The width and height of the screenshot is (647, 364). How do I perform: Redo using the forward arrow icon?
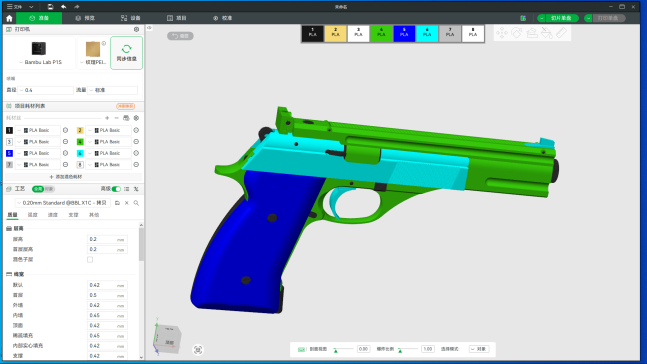[77, 7]
